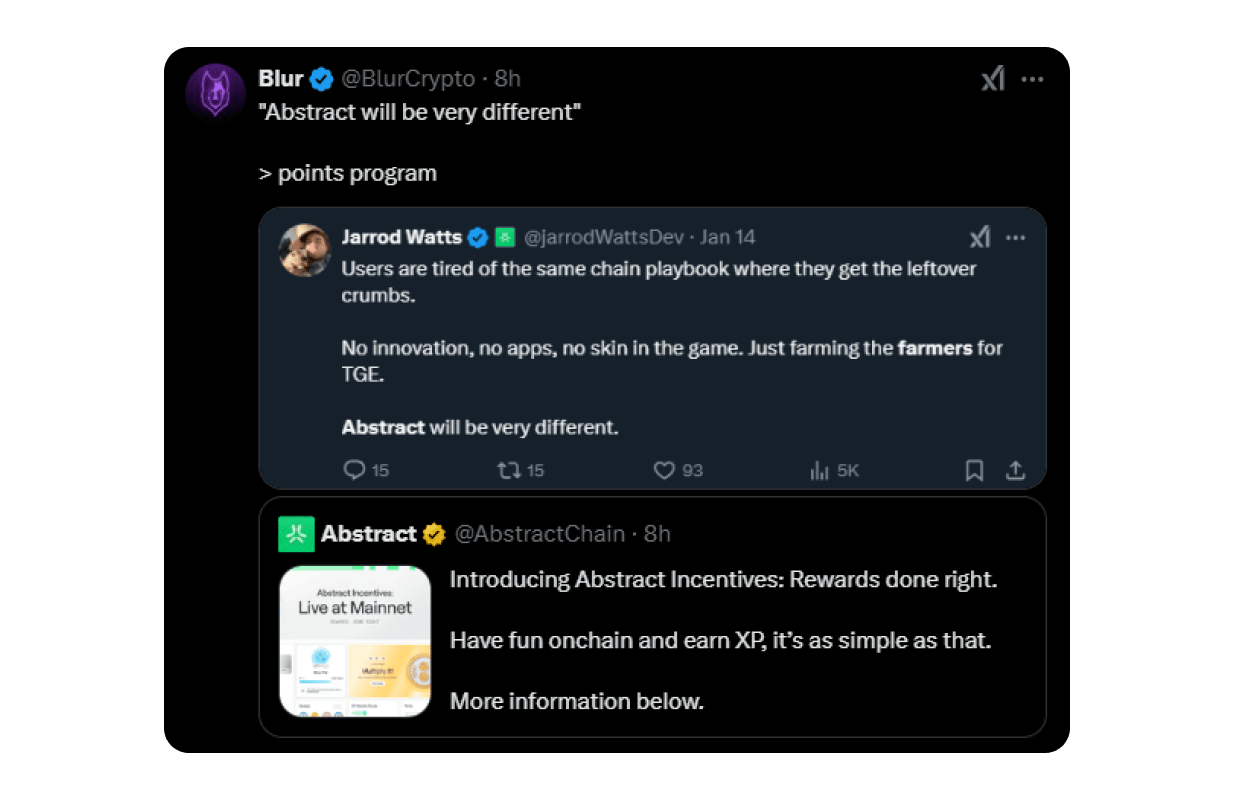Open more options on Jarrod Watts's quoted tweet

click(x=1016, y=237)
